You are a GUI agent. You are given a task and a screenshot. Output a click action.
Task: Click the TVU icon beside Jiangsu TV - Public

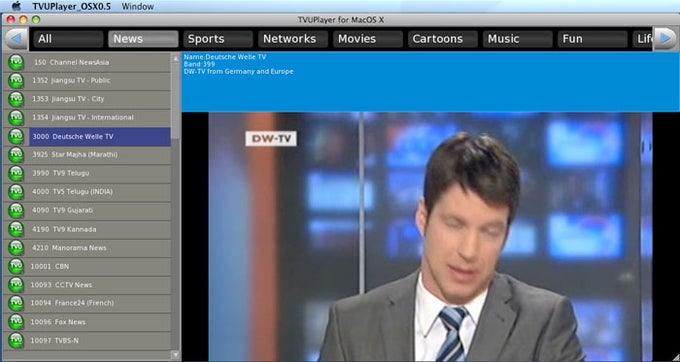pyautogui.click(x=16, y=81)
